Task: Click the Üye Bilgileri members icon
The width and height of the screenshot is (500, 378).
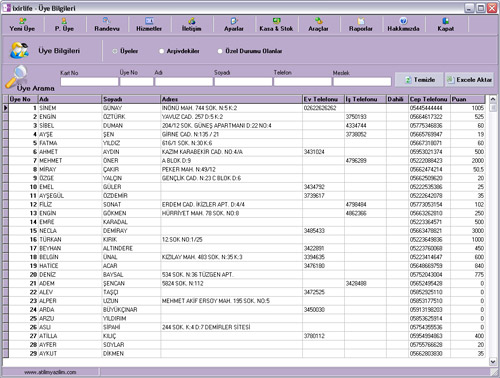Action: (x=19, y=50)
